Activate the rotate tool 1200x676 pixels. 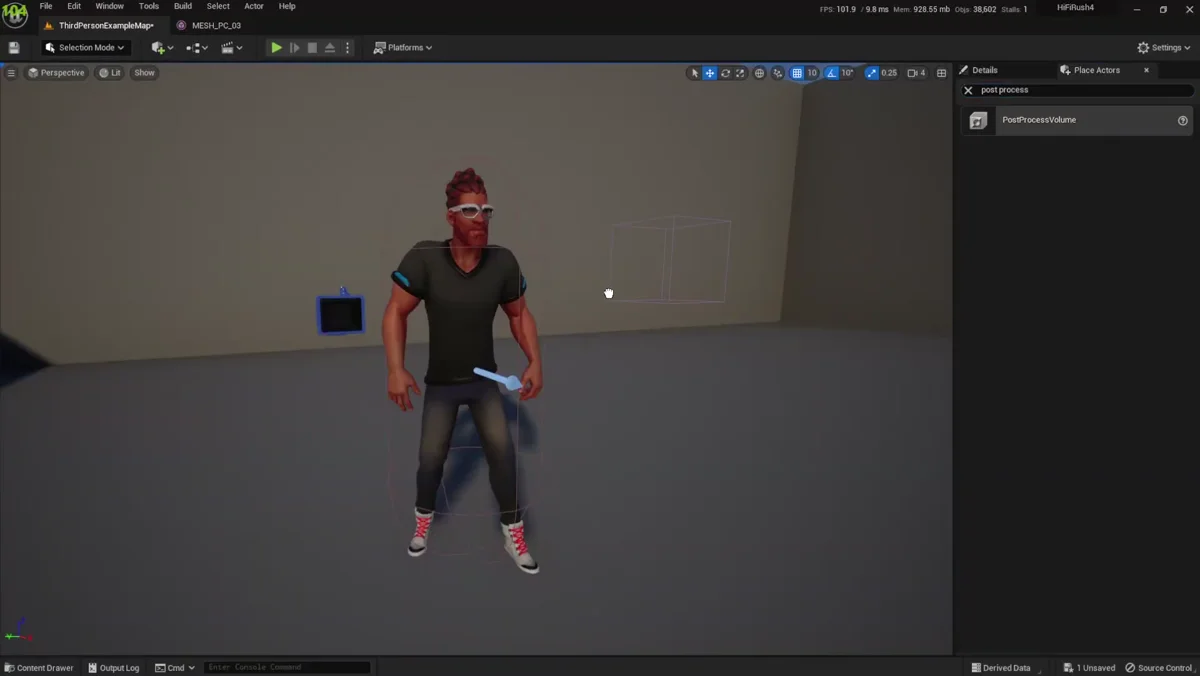pos(725,73)
